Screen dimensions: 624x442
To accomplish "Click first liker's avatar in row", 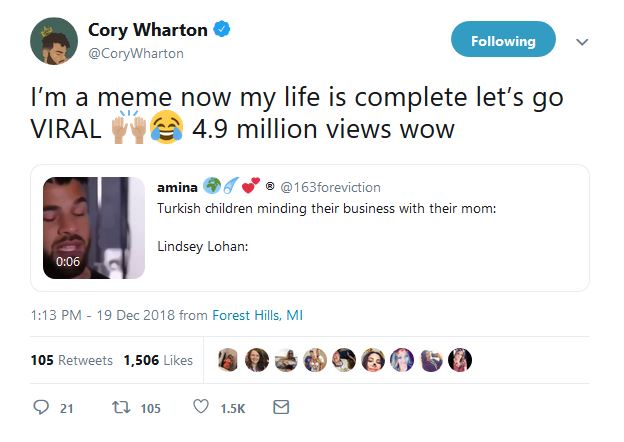I will (x=229, y=359).
